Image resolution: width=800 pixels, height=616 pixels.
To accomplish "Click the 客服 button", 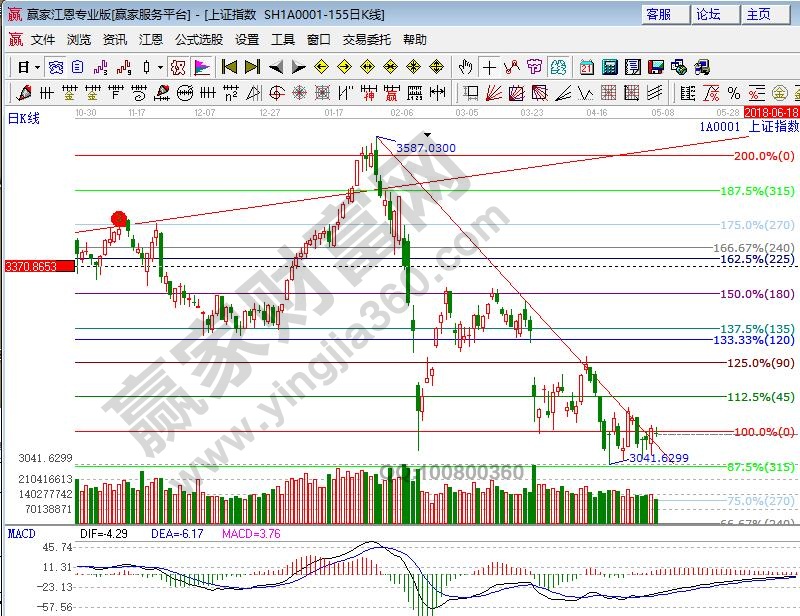I will pyautogui.click(x=666, y=14).
